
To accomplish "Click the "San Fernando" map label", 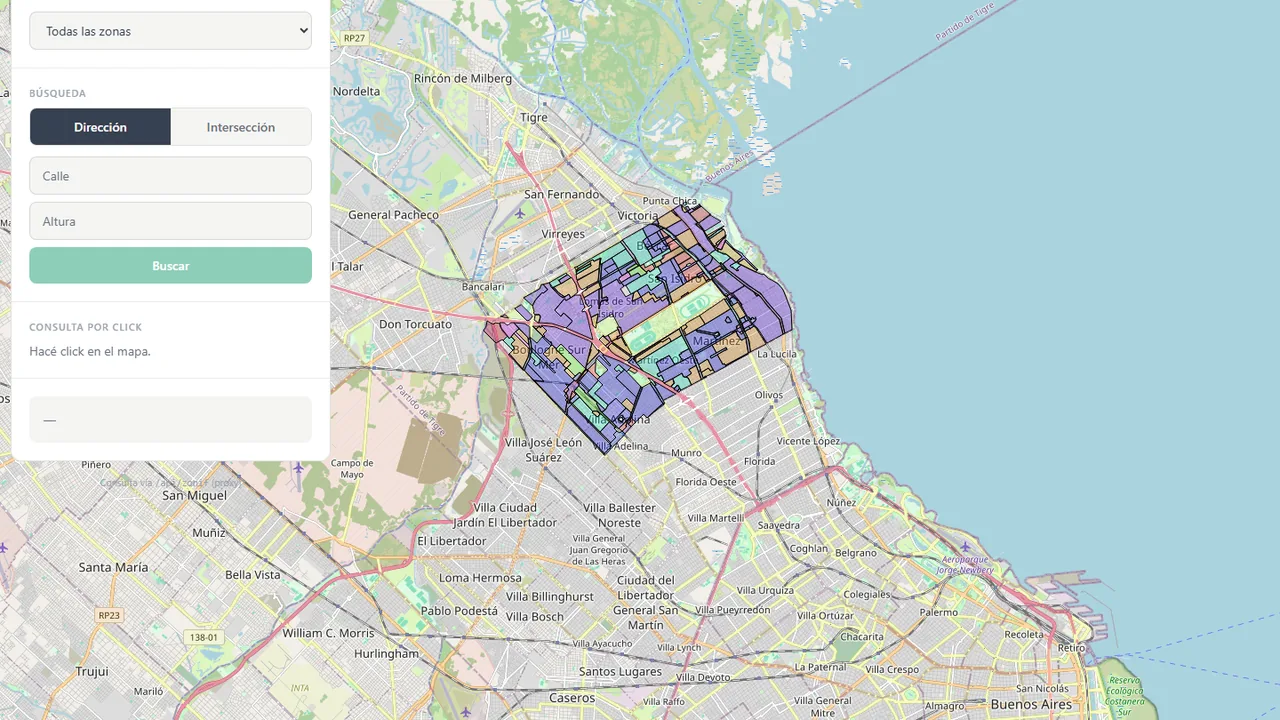I will (562, 194).
